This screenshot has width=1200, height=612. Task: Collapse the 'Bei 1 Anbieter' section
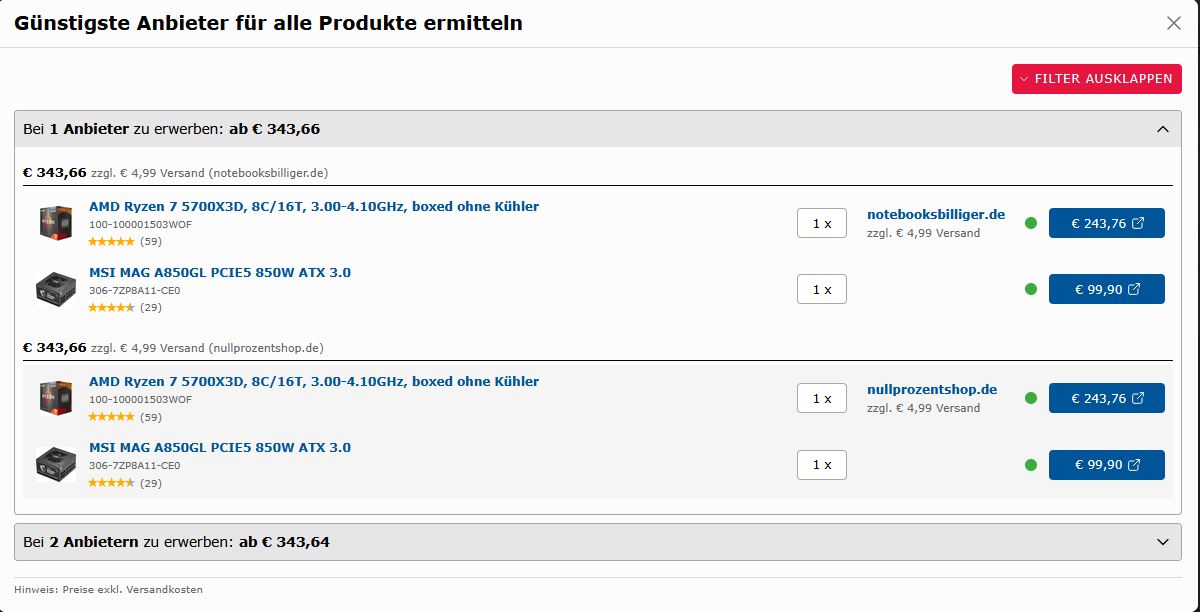pyautogui.click(x=1162, y=129)
